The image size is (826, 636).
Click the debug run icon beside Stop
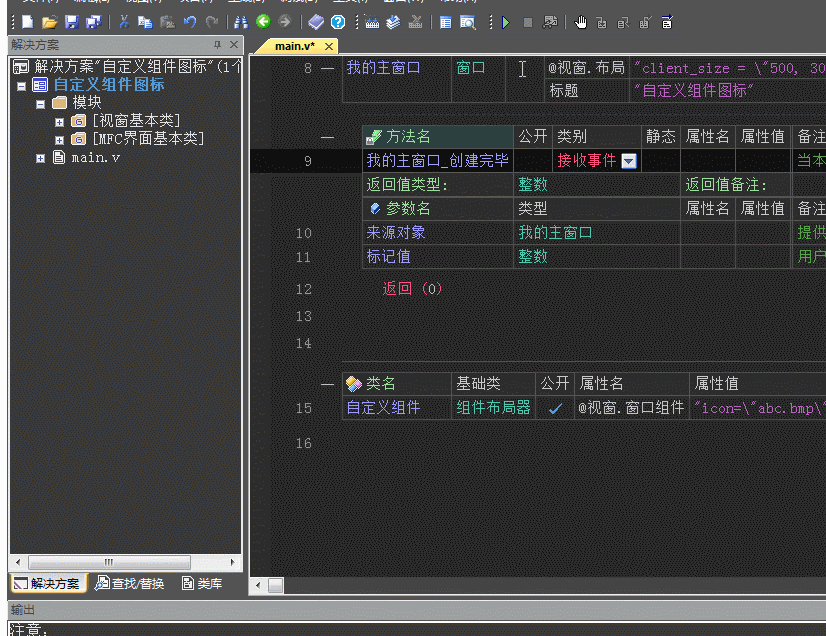point(550,22)
